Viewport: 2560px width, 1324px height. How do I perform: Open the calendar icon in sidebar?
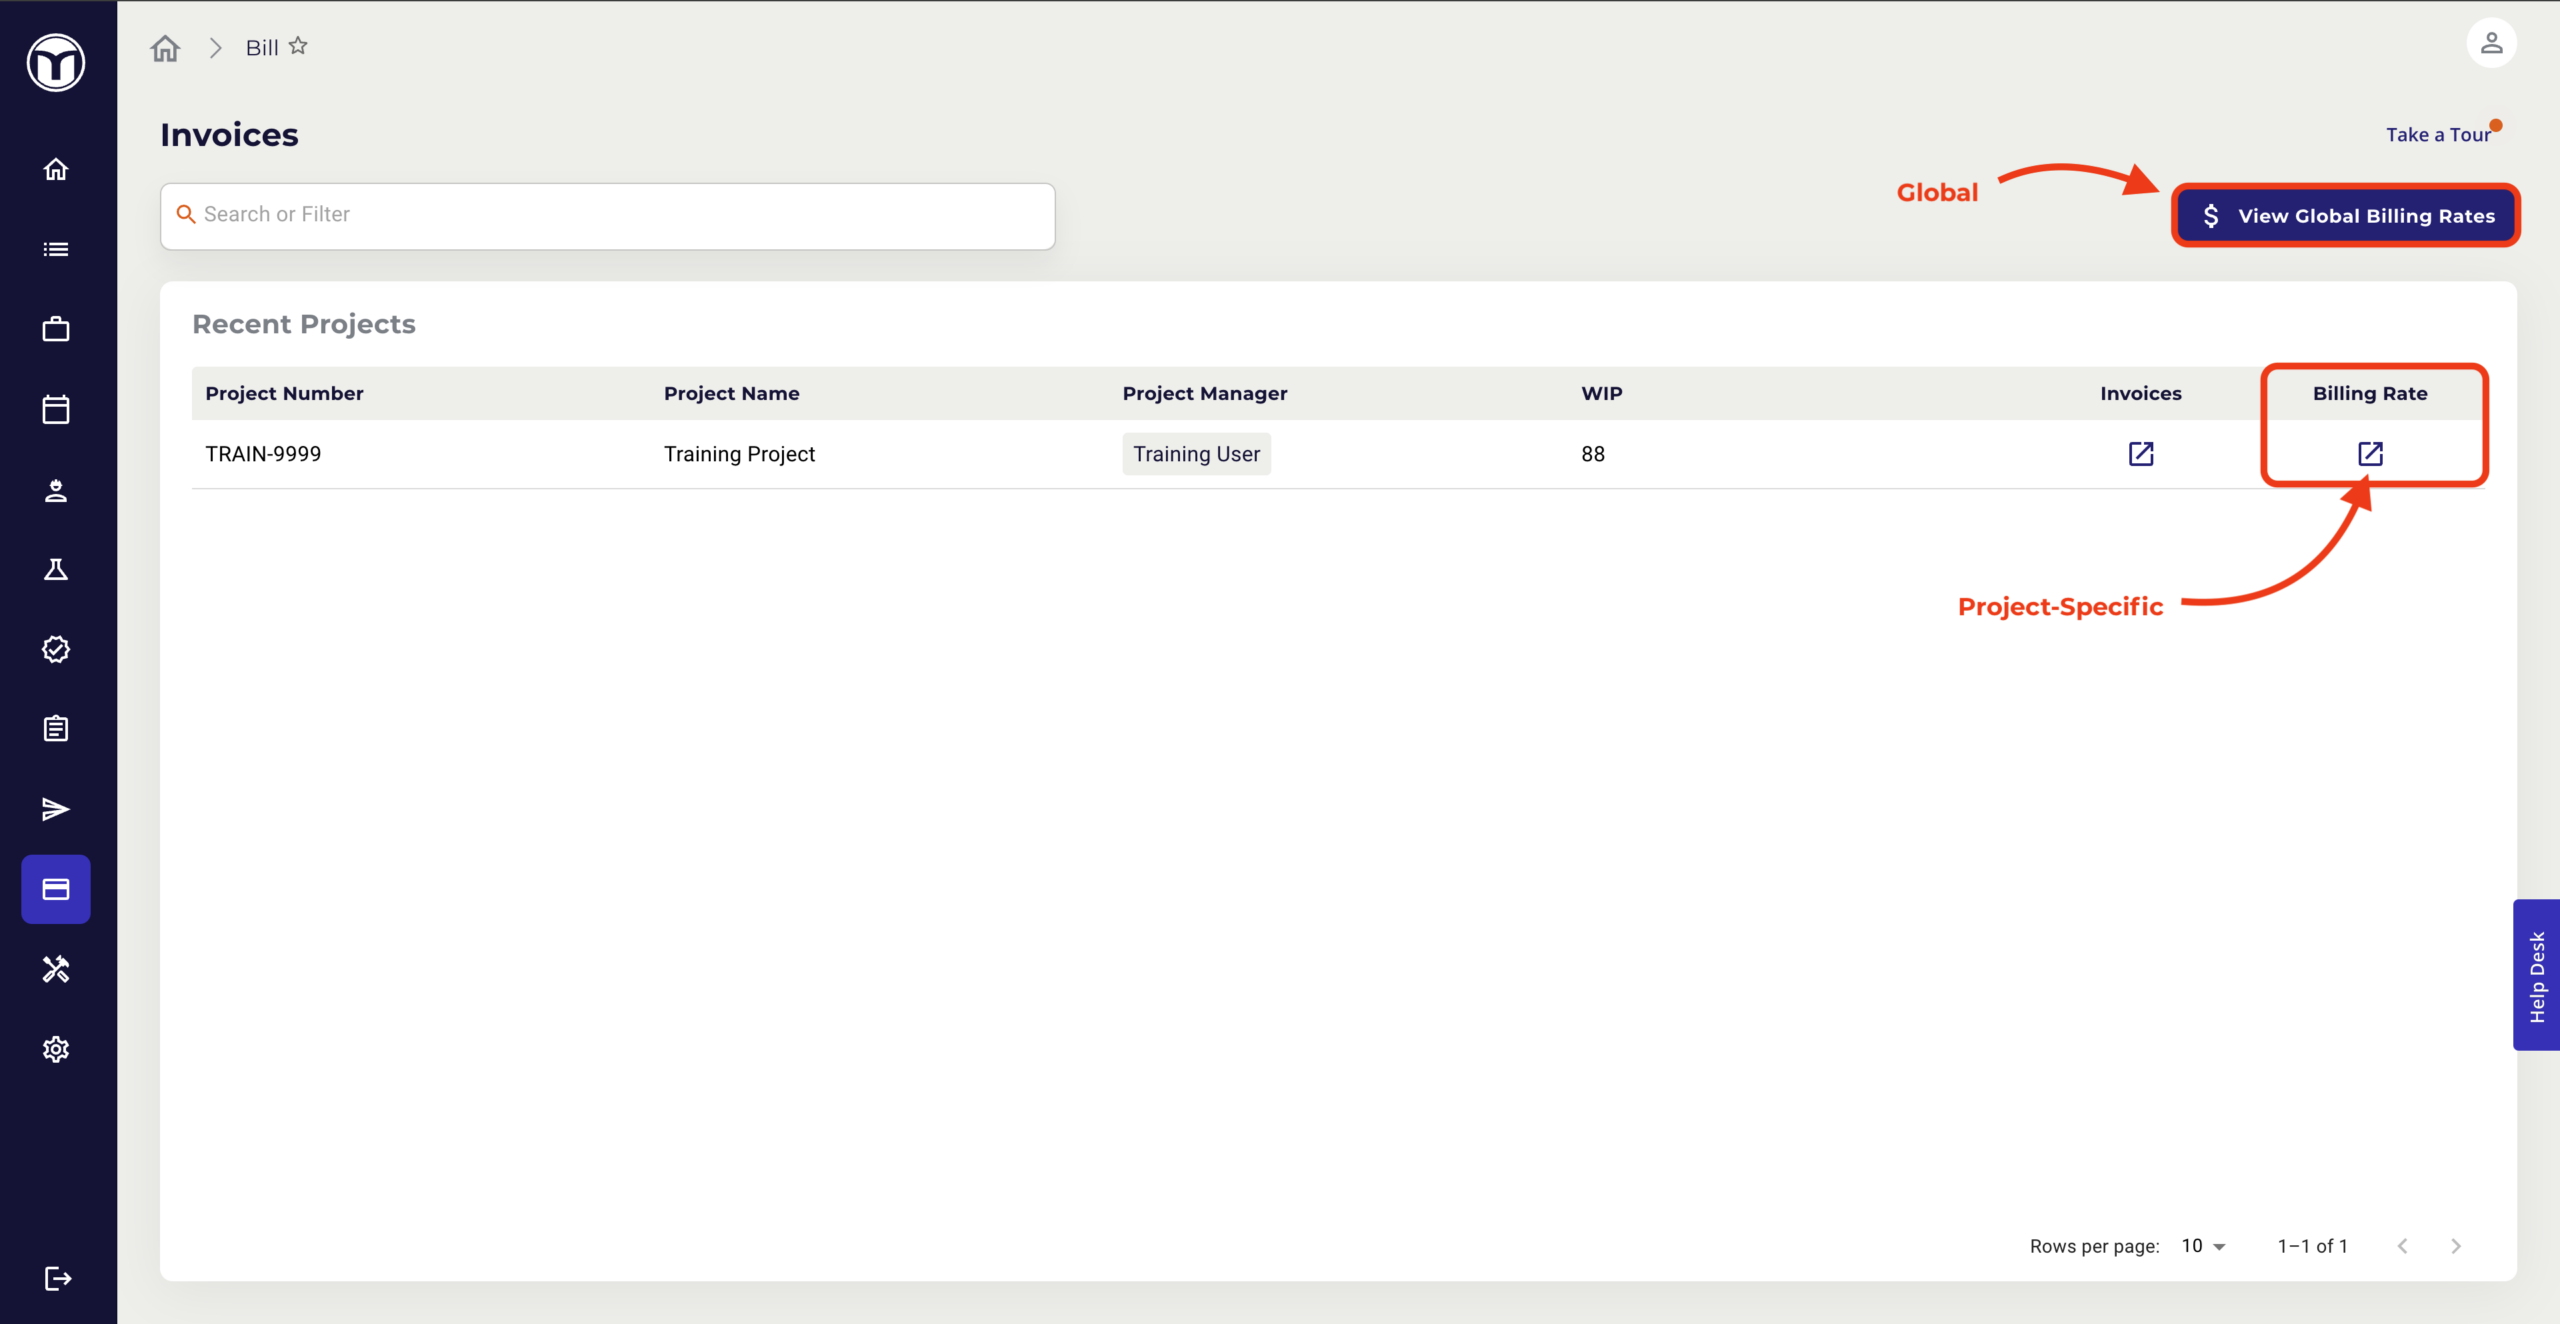click(x=56, y=409)
